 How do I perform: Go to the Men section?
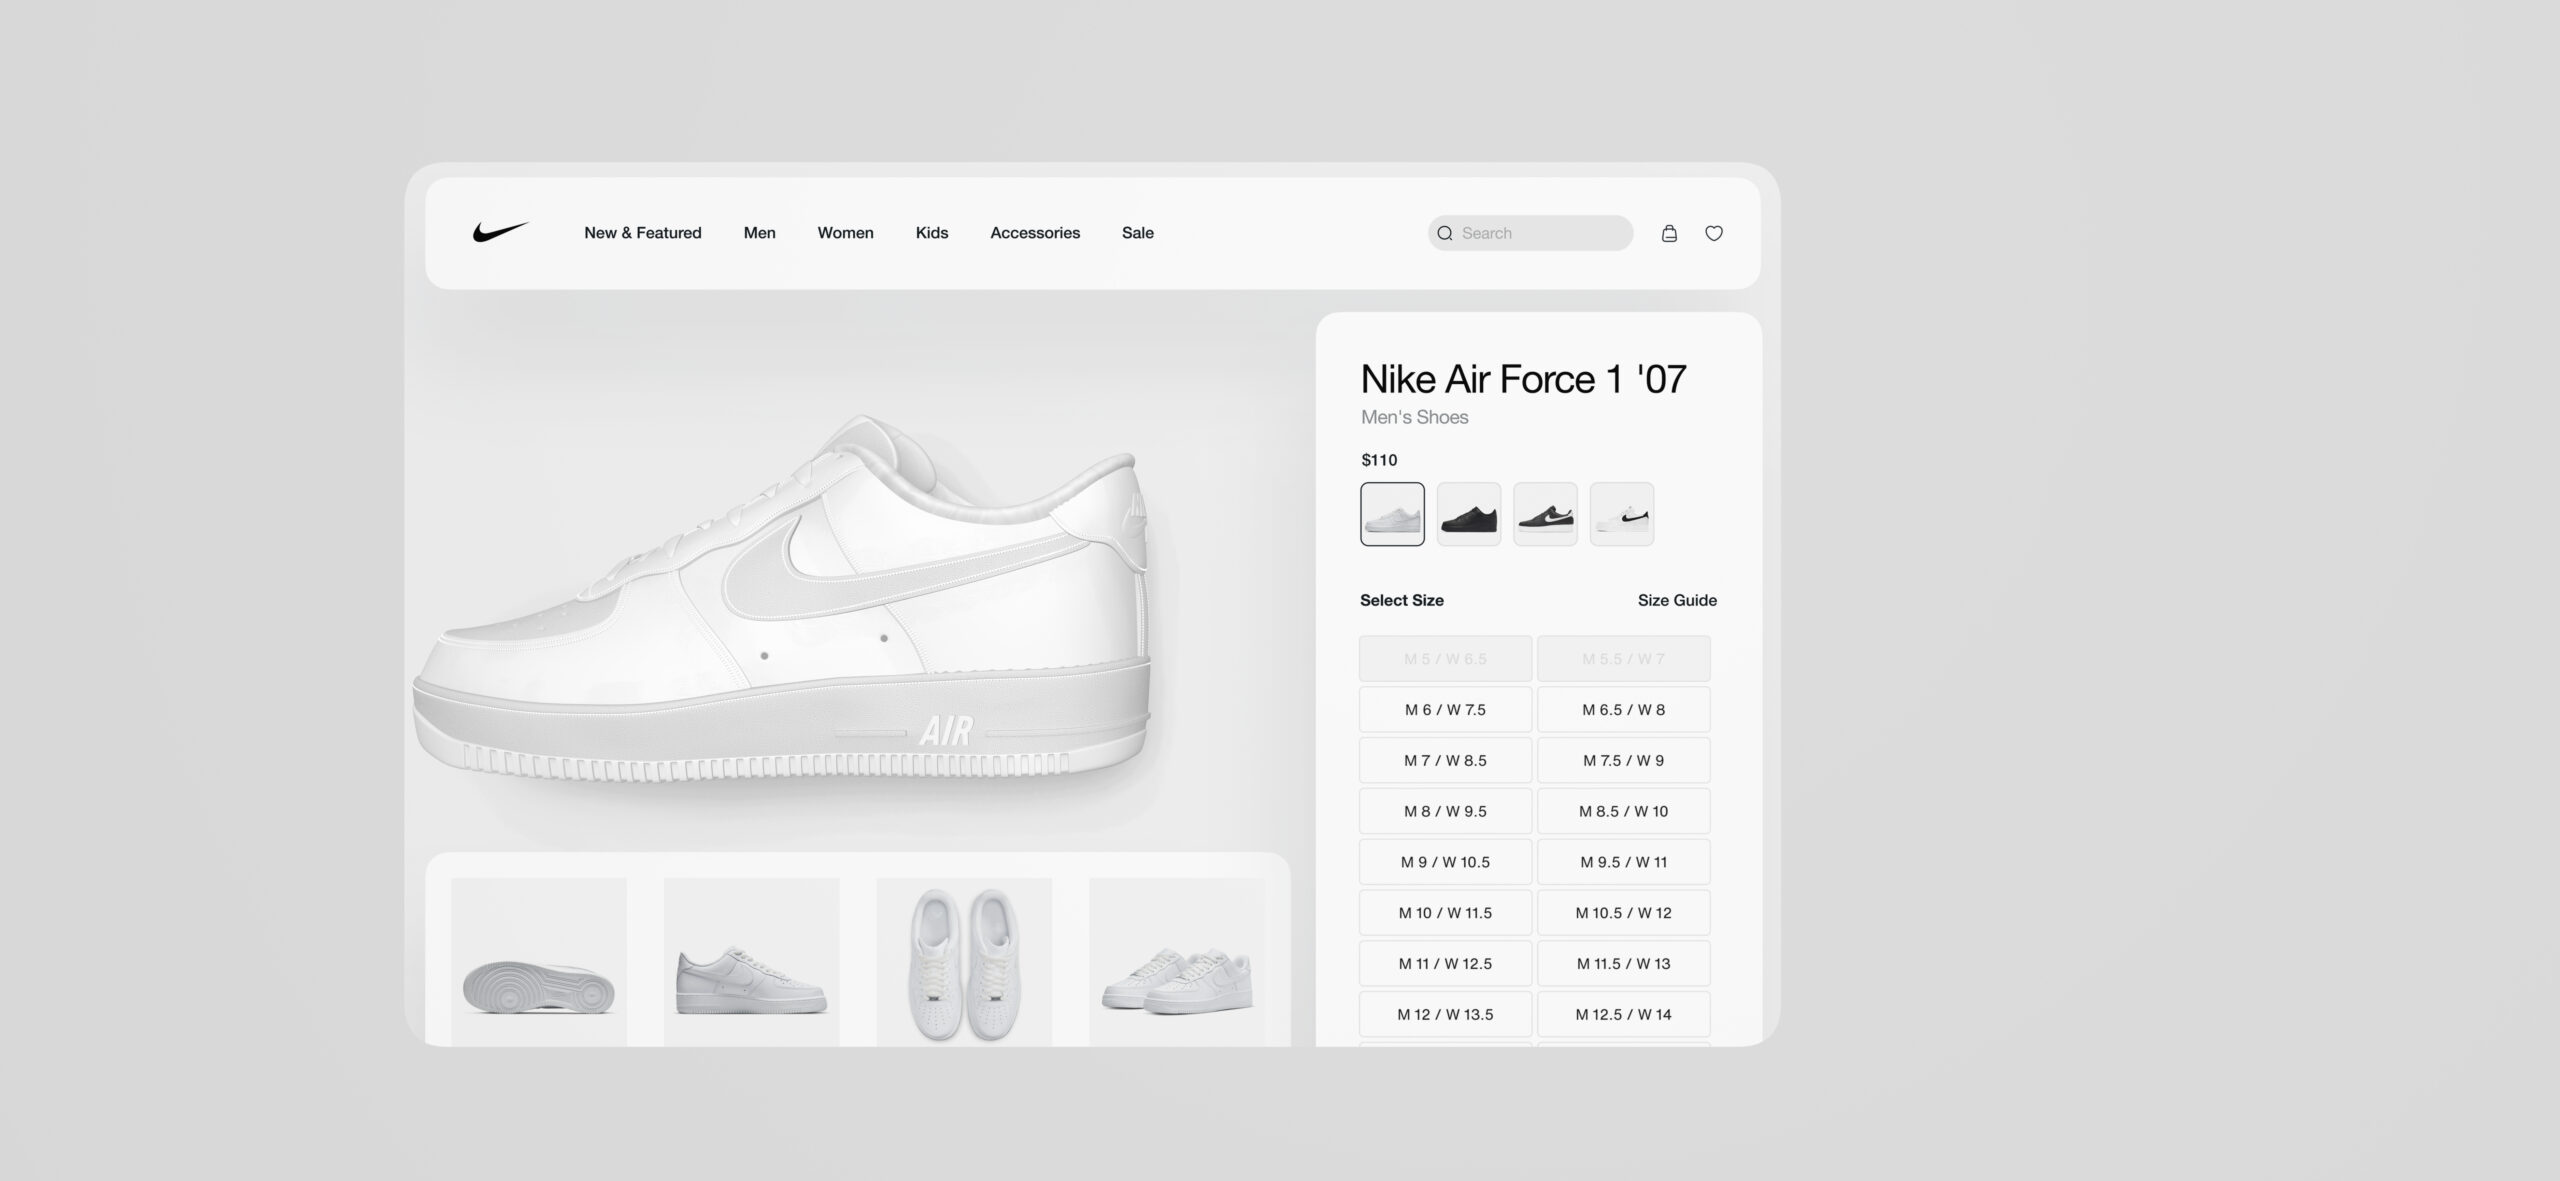pos(760,233)
